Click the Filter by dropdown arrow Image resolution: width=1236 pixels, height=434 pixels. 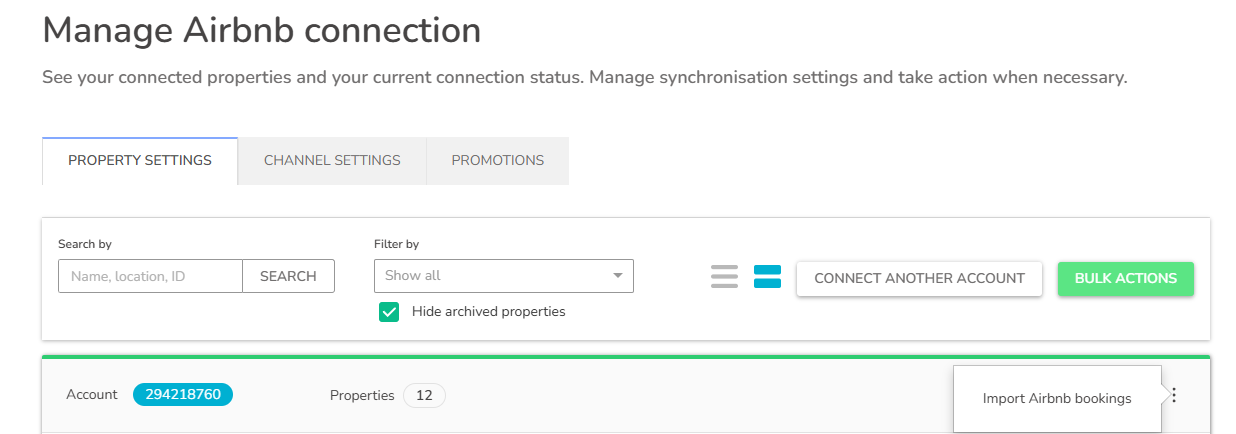click(617, 276)
